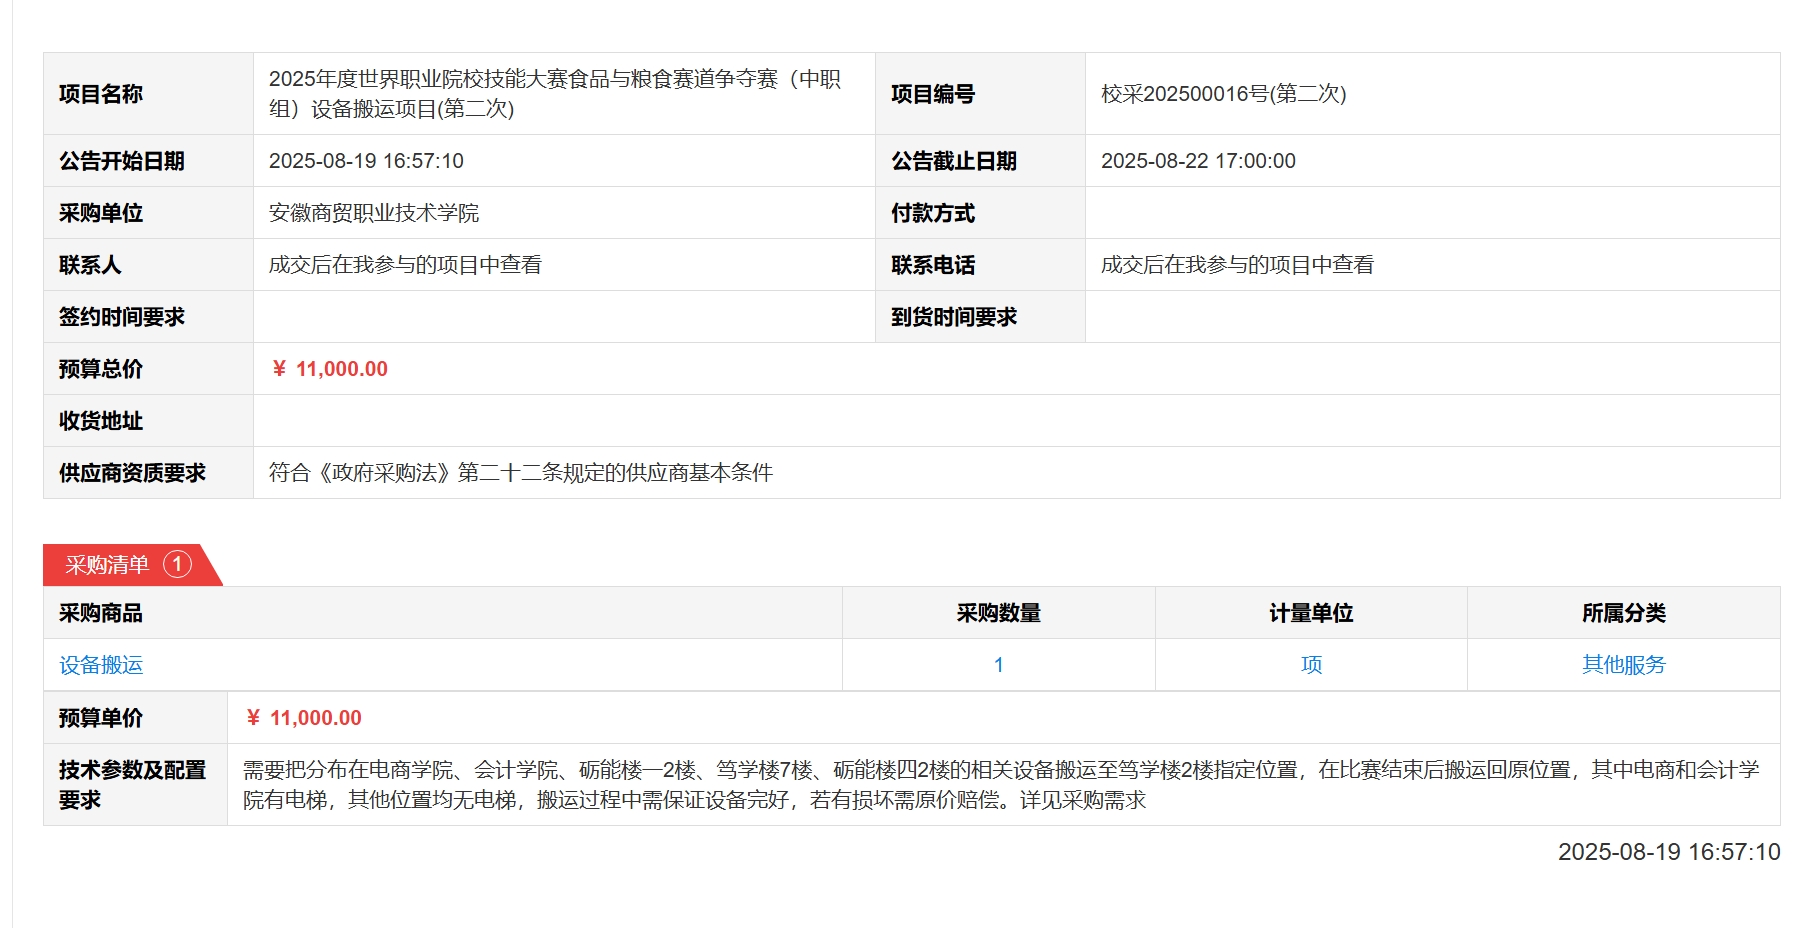Click the 项 unit link
The image size is (1809, 928).
click(x=1311, y=665)
